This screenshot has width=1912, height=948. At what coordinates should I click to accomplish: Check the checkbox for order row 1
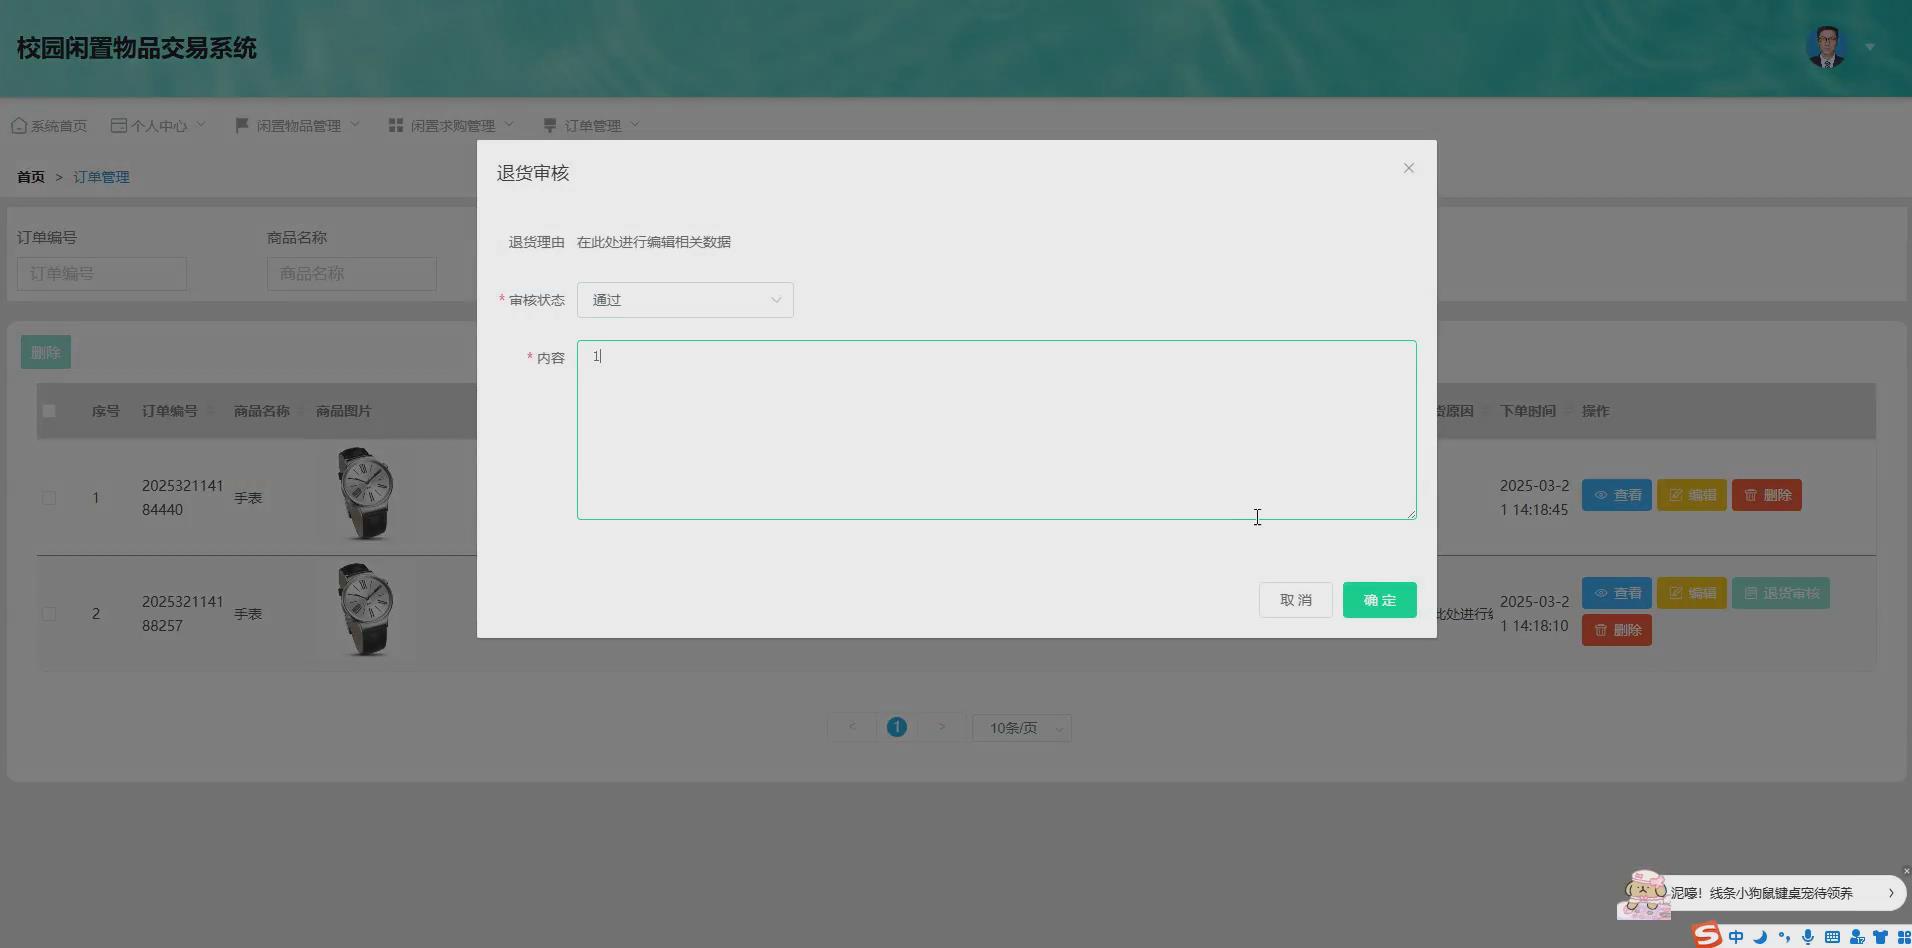(49, 497)
